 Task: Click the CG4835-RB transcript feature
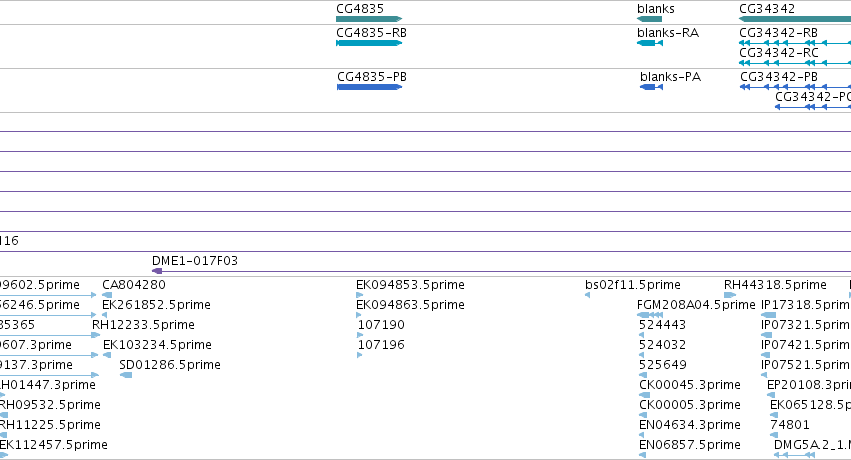tap(369, 43)
